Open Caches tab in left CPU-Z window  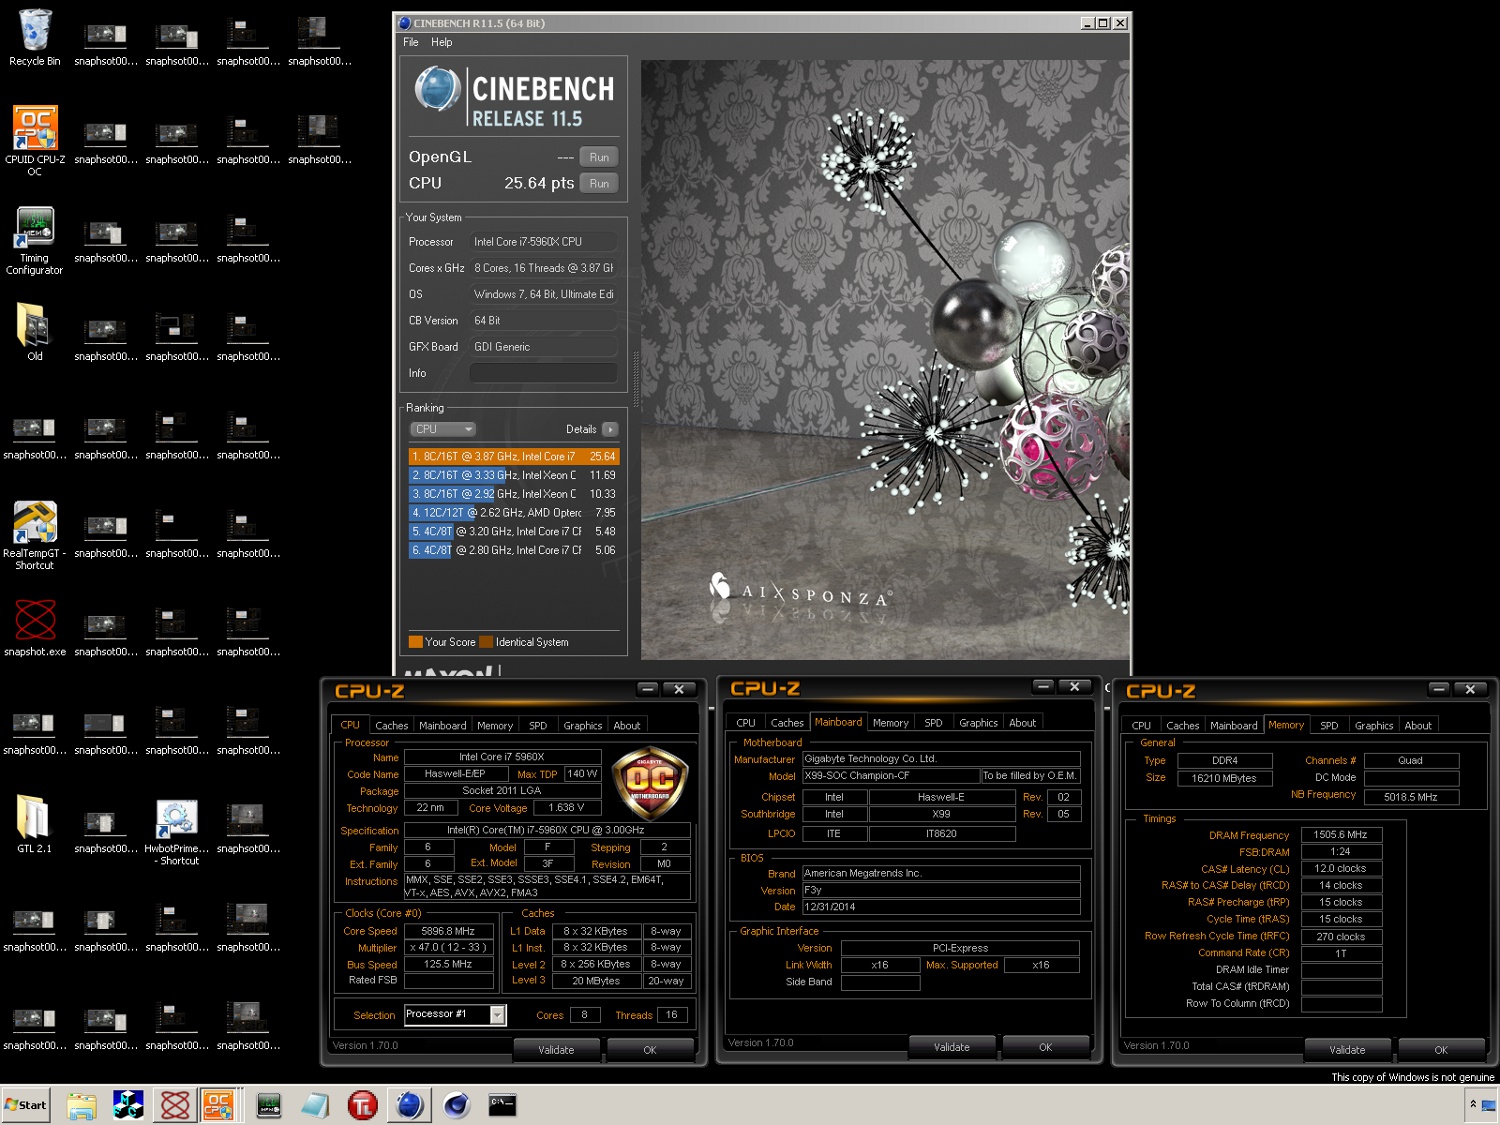391,725
